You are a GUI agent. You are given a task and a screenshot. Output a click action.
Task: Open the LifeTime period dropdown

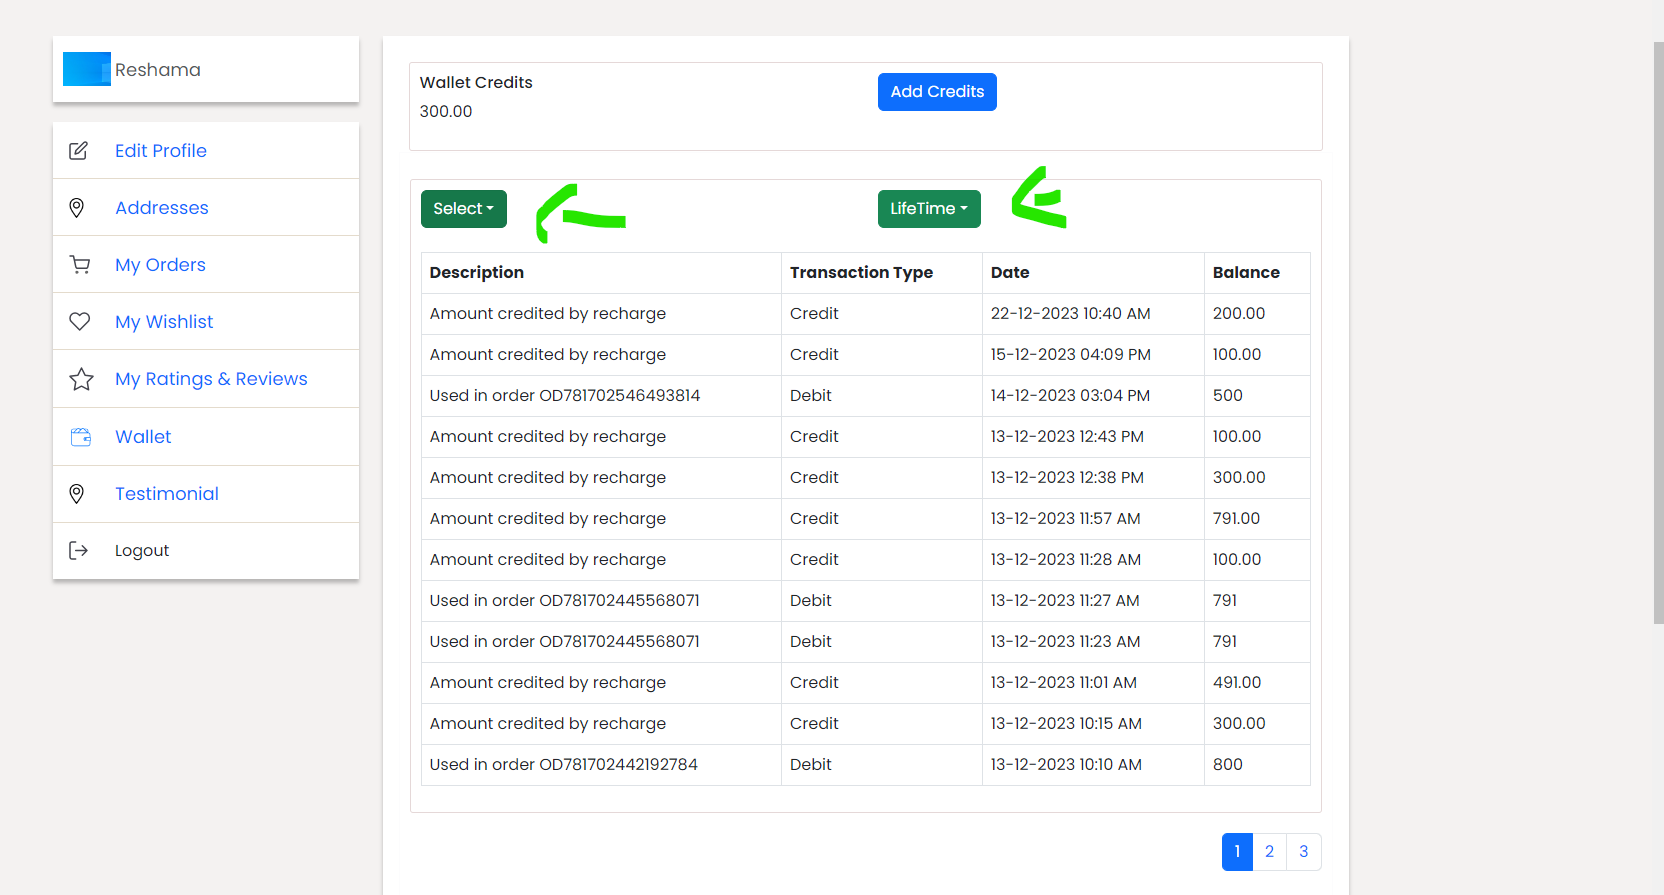coord(929,209)
